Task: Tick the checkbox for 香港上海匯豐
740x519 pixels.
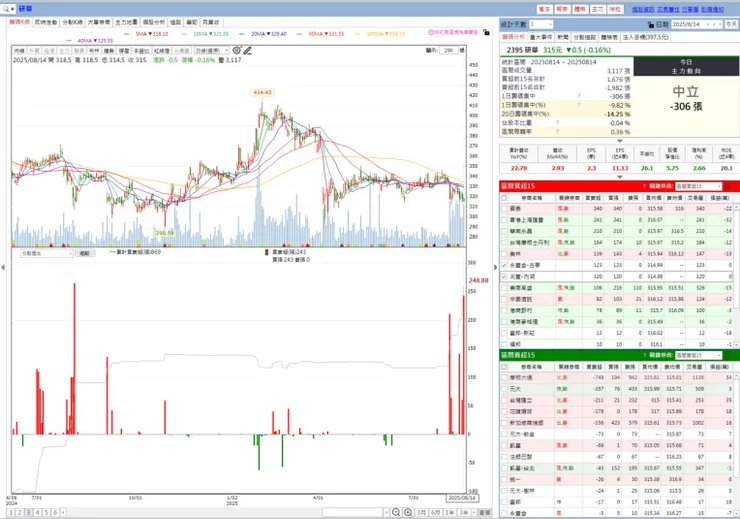Action: click(x=504, y=220)
